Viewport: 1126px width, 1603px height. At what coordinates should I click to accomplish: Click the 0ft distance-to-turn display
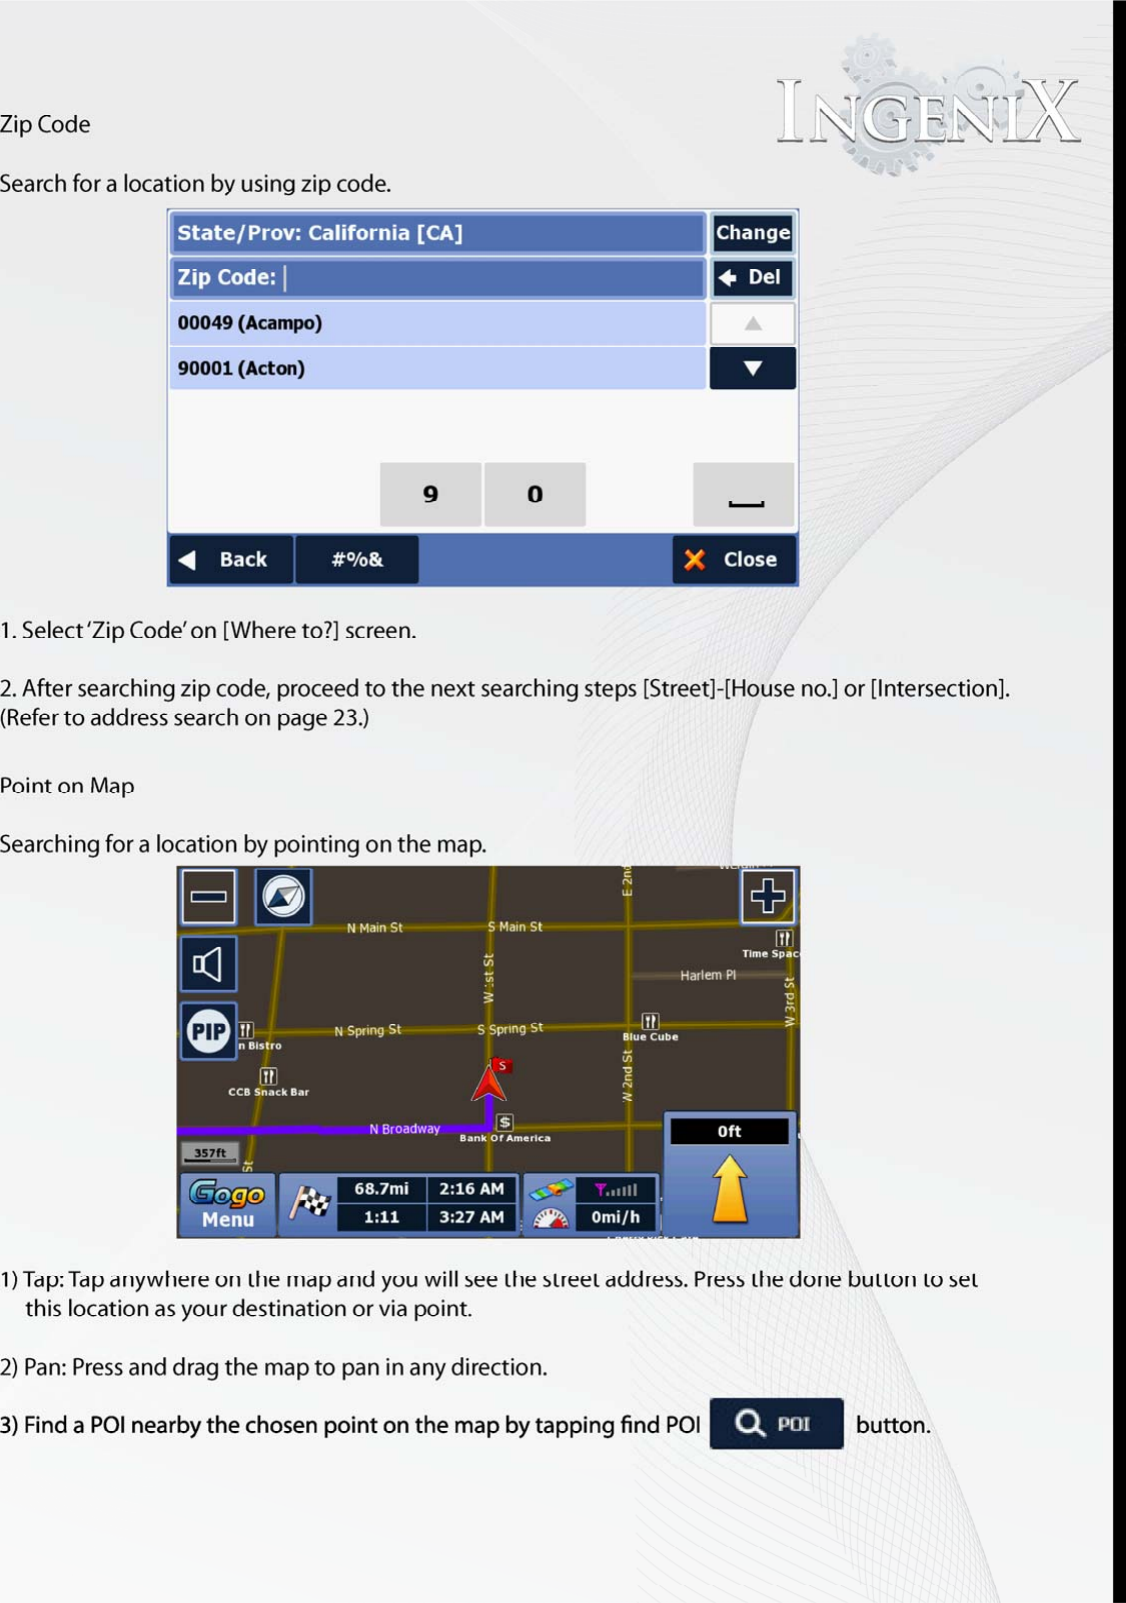pos(729,1131)
